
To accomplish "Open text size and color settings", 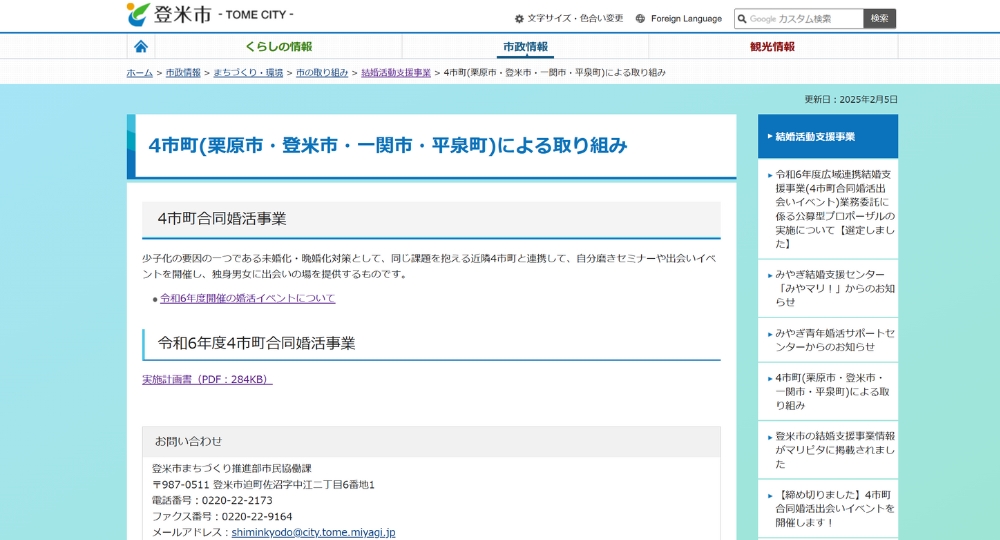I will pyautogui.click(x=569, y=18).
